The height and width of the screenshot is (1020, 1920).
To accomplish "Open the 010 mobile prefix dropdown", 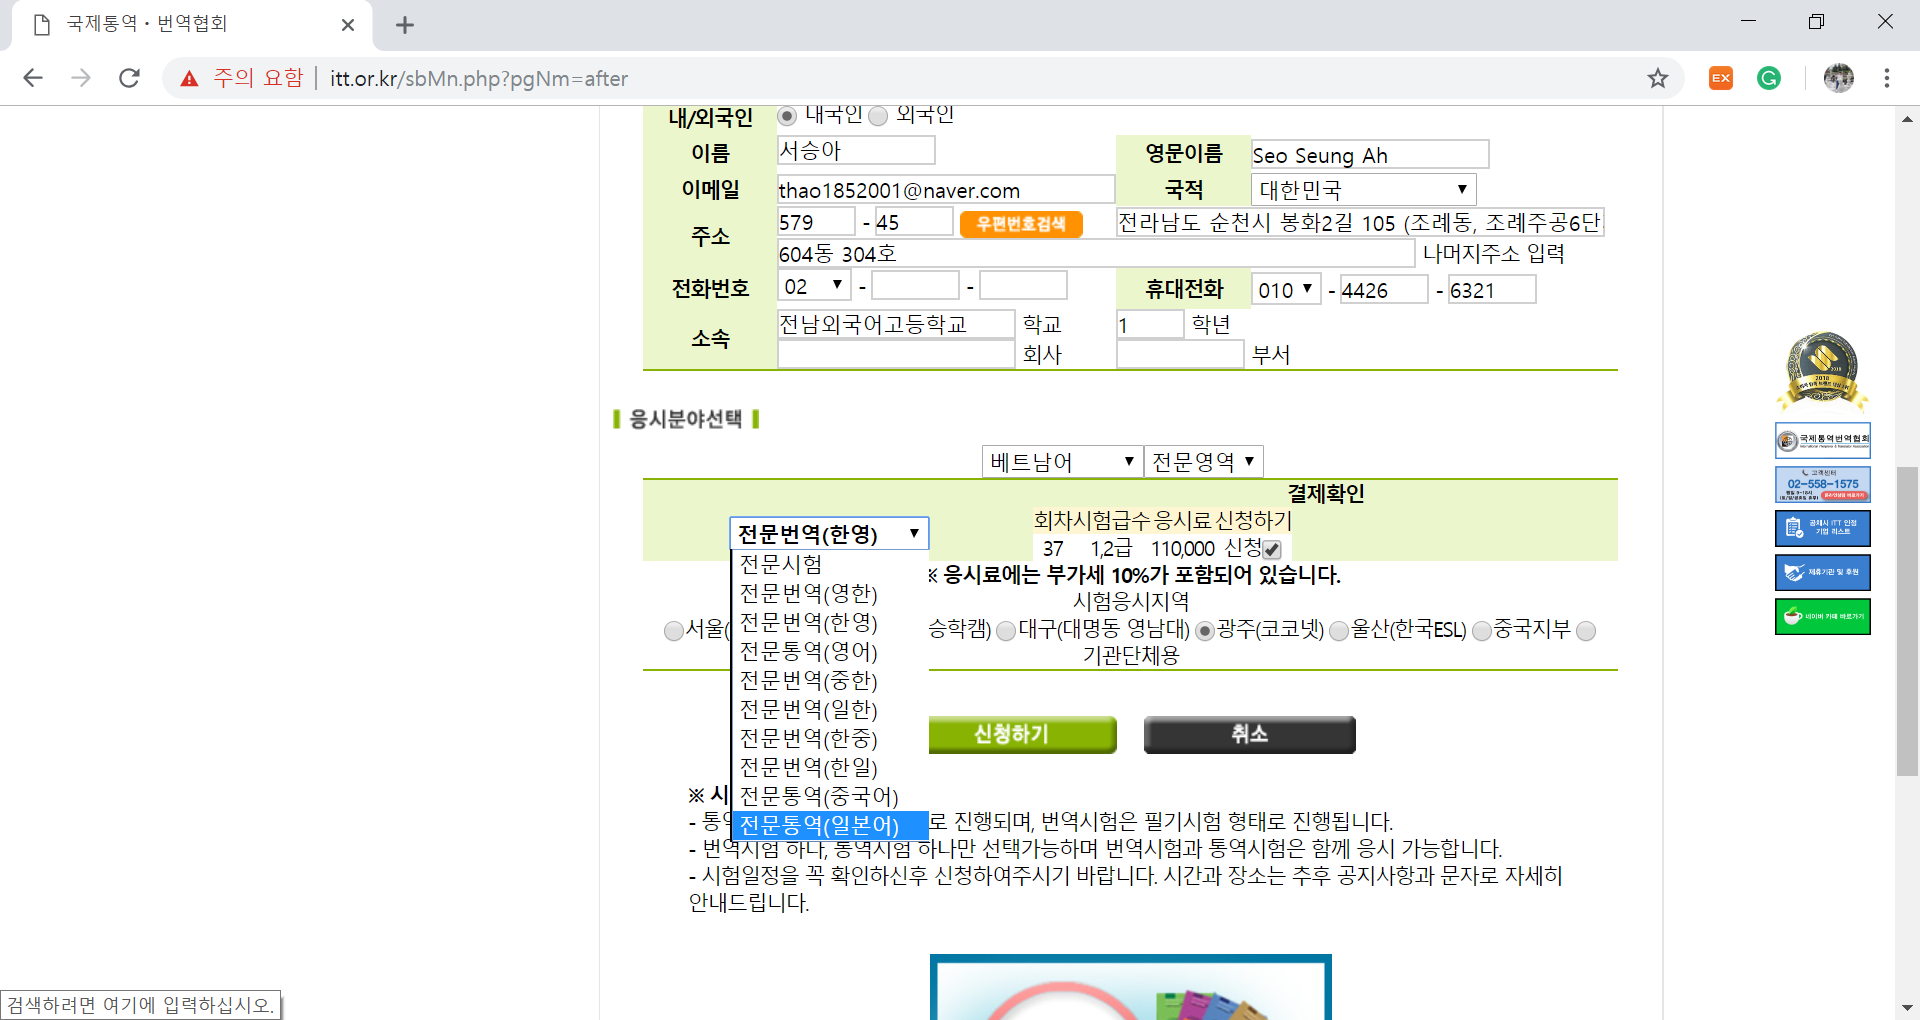I will pos(1286,290).
